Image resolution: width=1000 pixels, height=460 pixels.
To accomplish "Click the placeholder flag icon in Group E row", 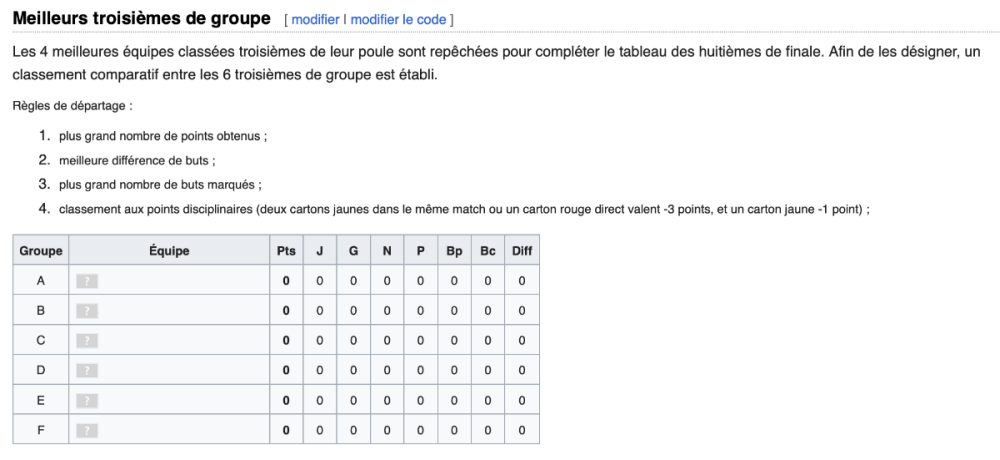I will tap(87, 400).
